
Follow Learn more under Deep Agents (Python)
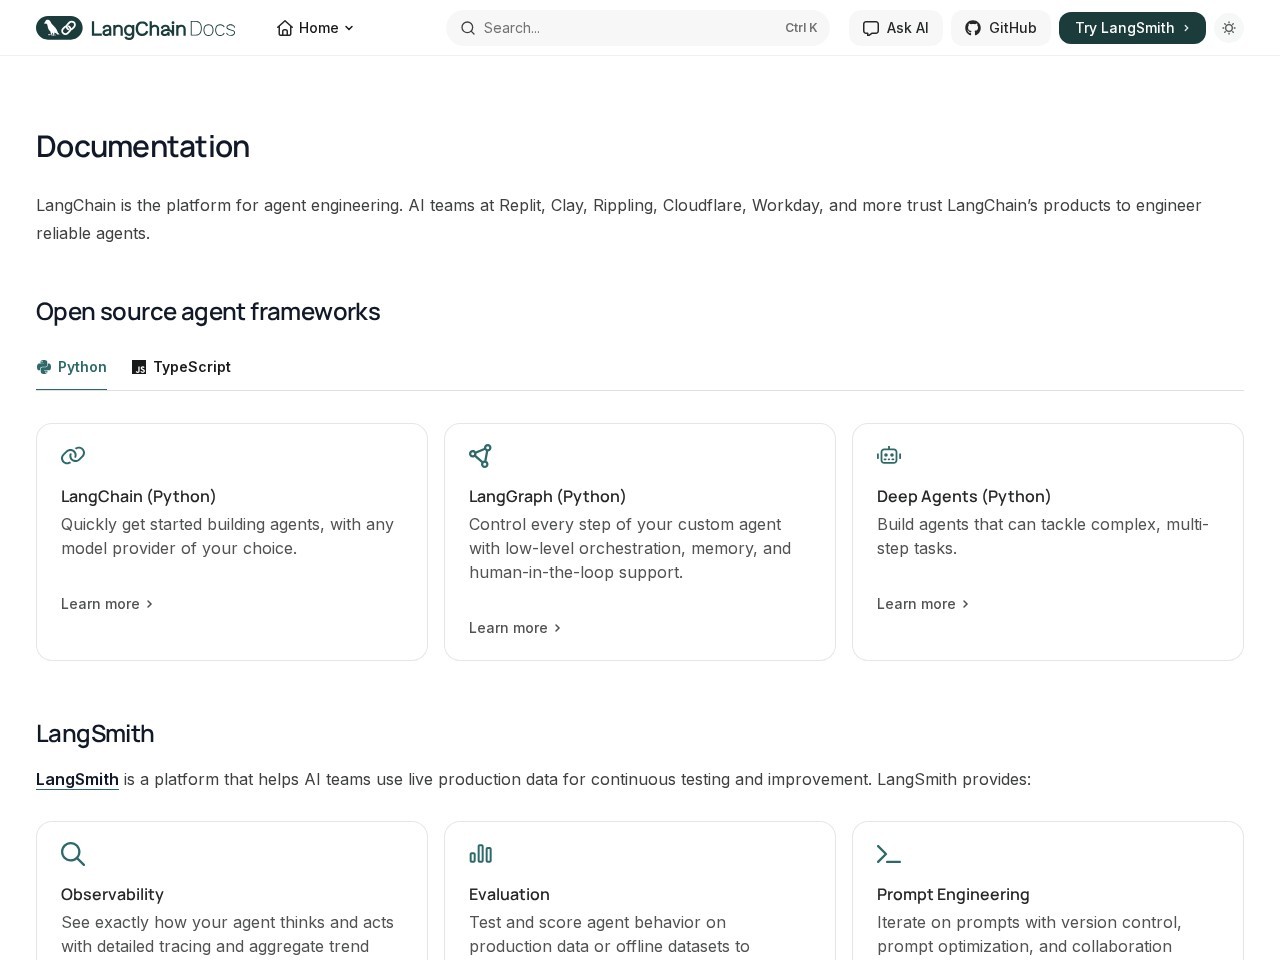tap(923, 604)
